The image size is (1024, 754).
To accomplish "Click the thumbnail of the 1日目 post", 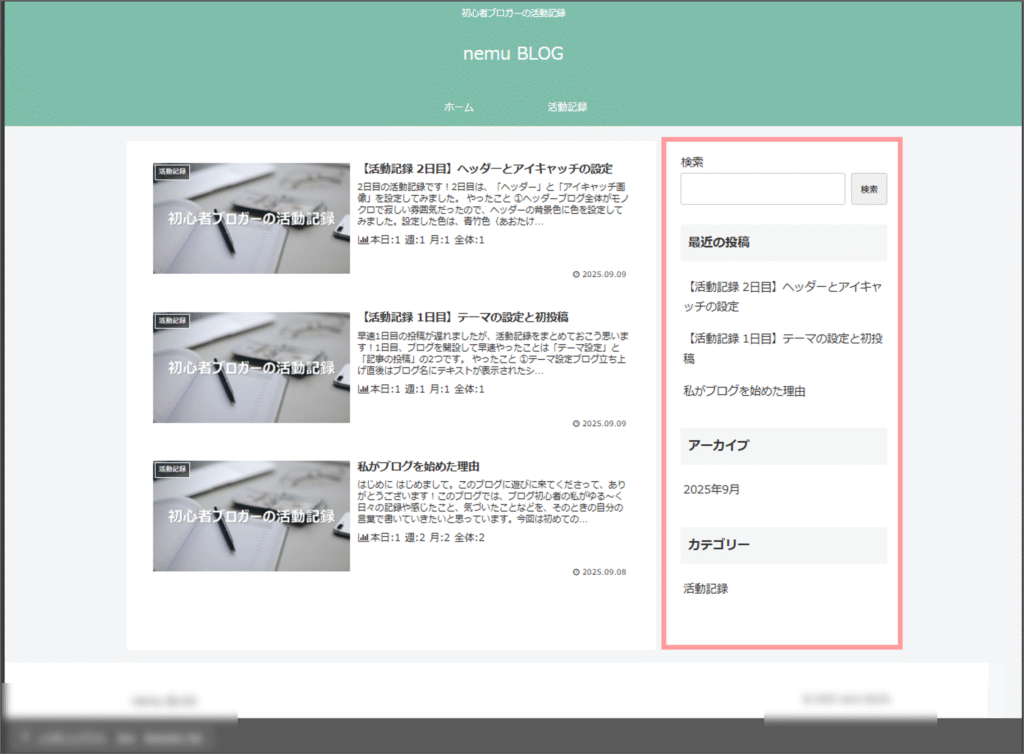I will click(251, 368).
